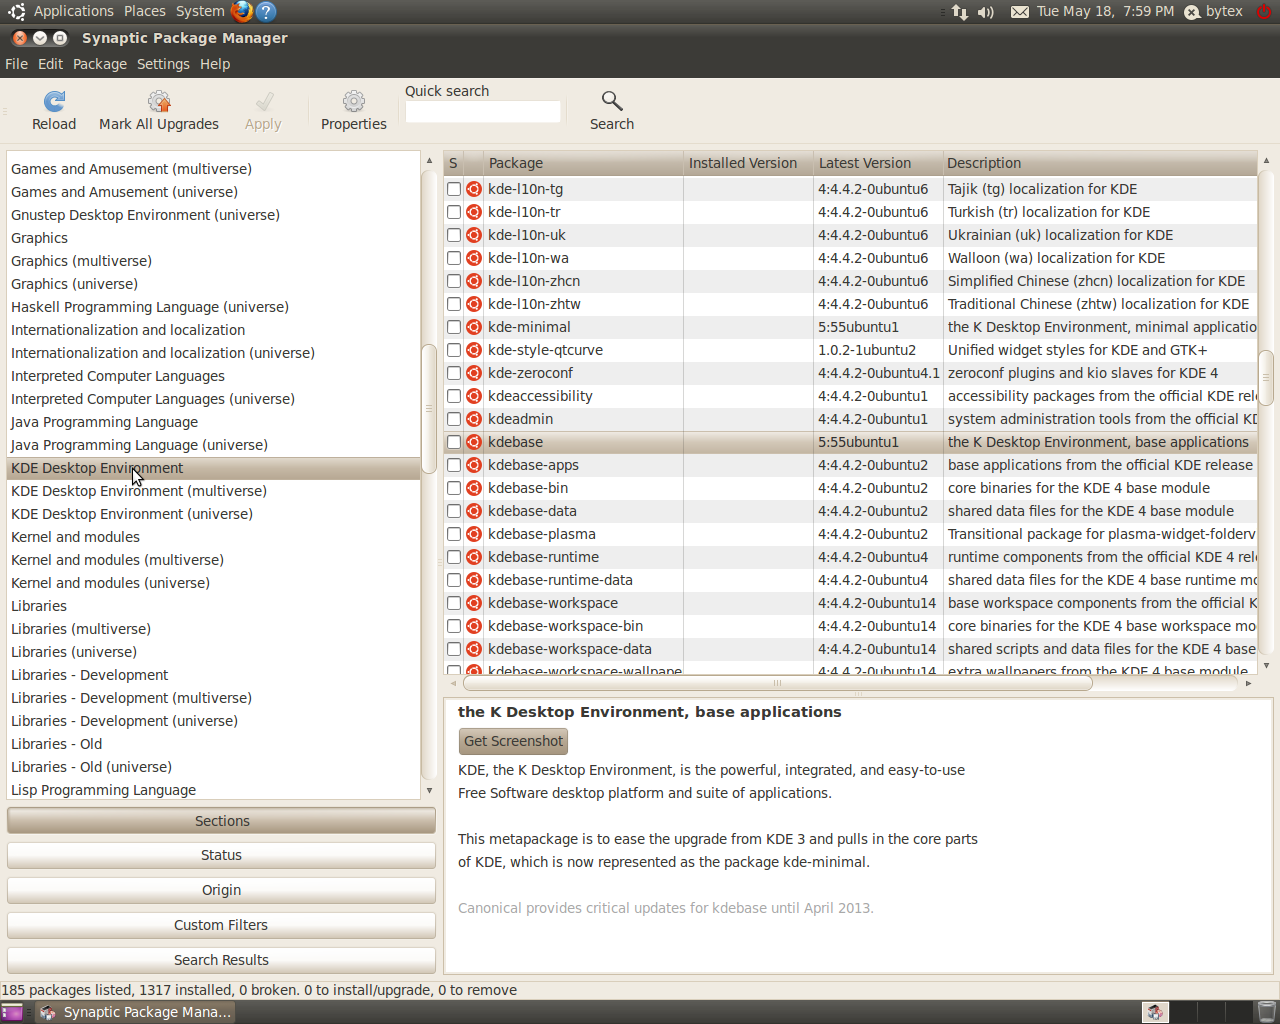Tick the kdeaccessibility checkbox

[454, 396]
